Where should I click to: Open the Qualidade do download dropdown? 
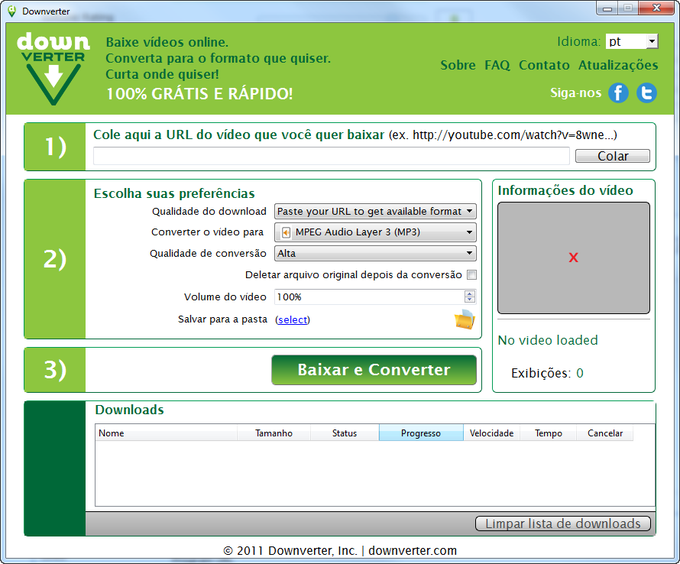(375, 212)
